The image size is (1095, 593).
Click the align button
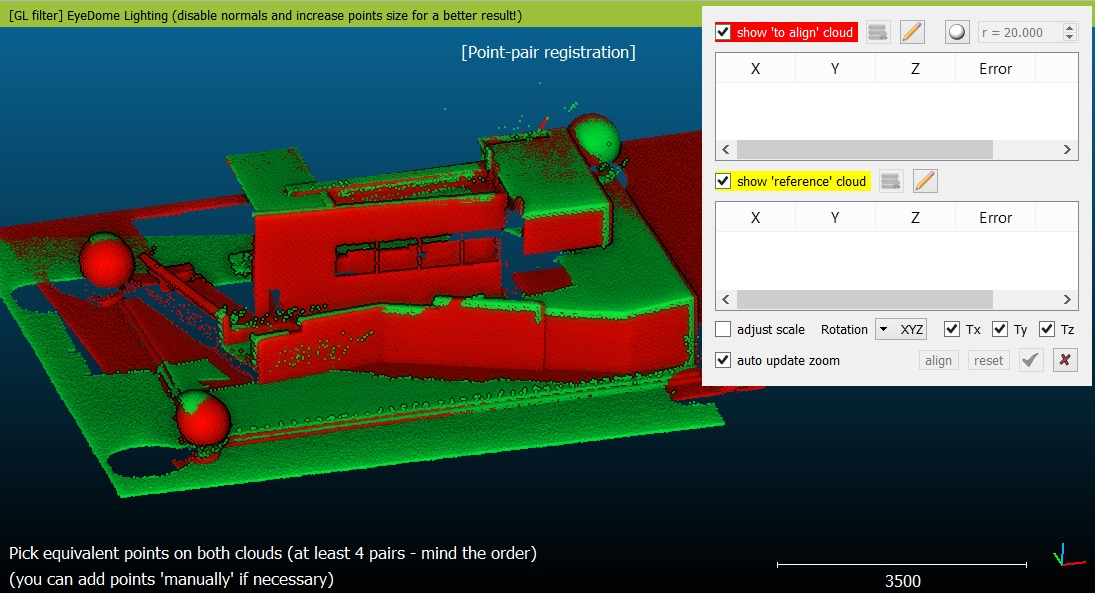[x=938, y=360]
